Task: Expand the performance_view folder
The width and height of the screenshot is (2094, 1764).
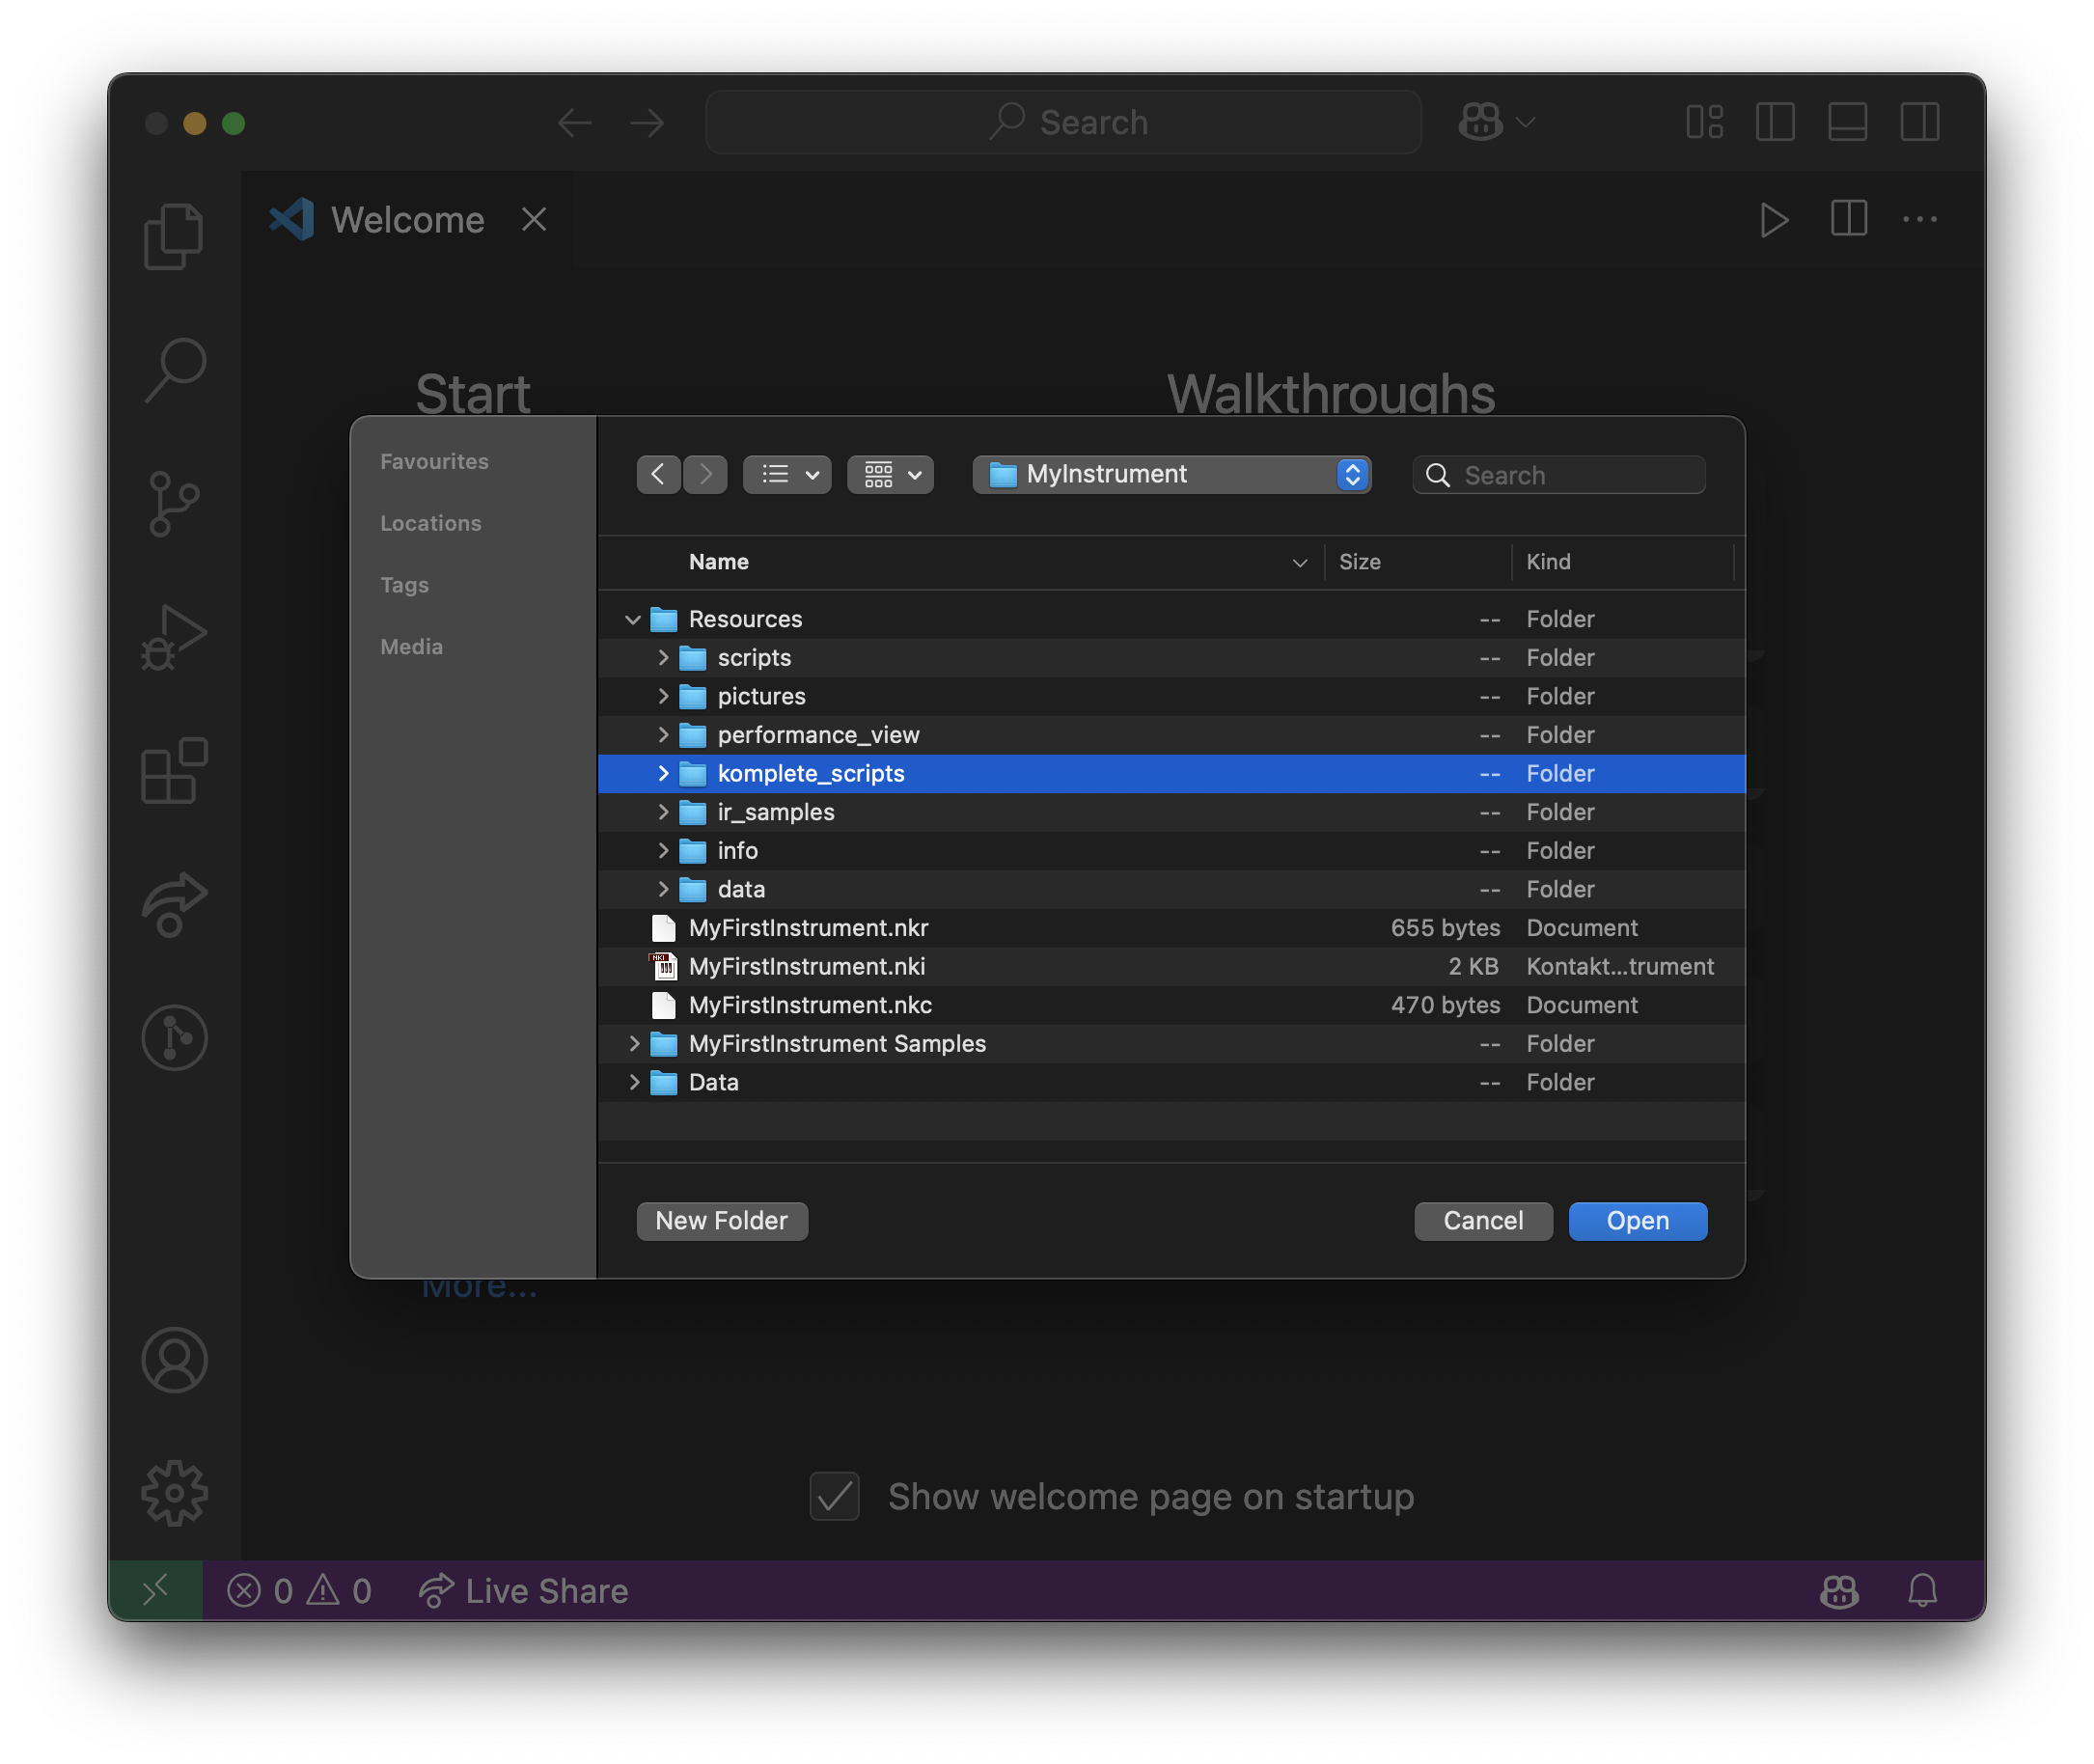Action: [x=662, y=735]
